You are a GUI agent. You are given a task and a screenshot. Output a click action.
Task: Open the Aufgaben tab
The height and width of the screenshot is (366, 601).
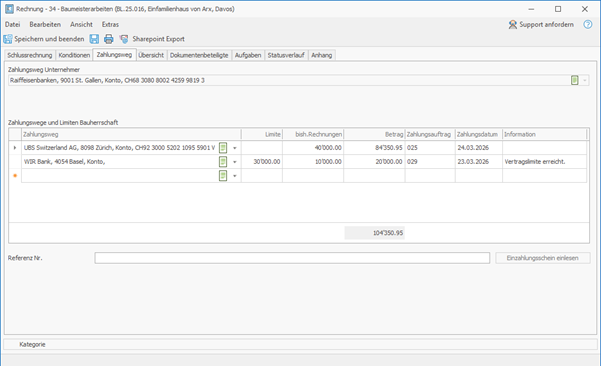(248, 55)
